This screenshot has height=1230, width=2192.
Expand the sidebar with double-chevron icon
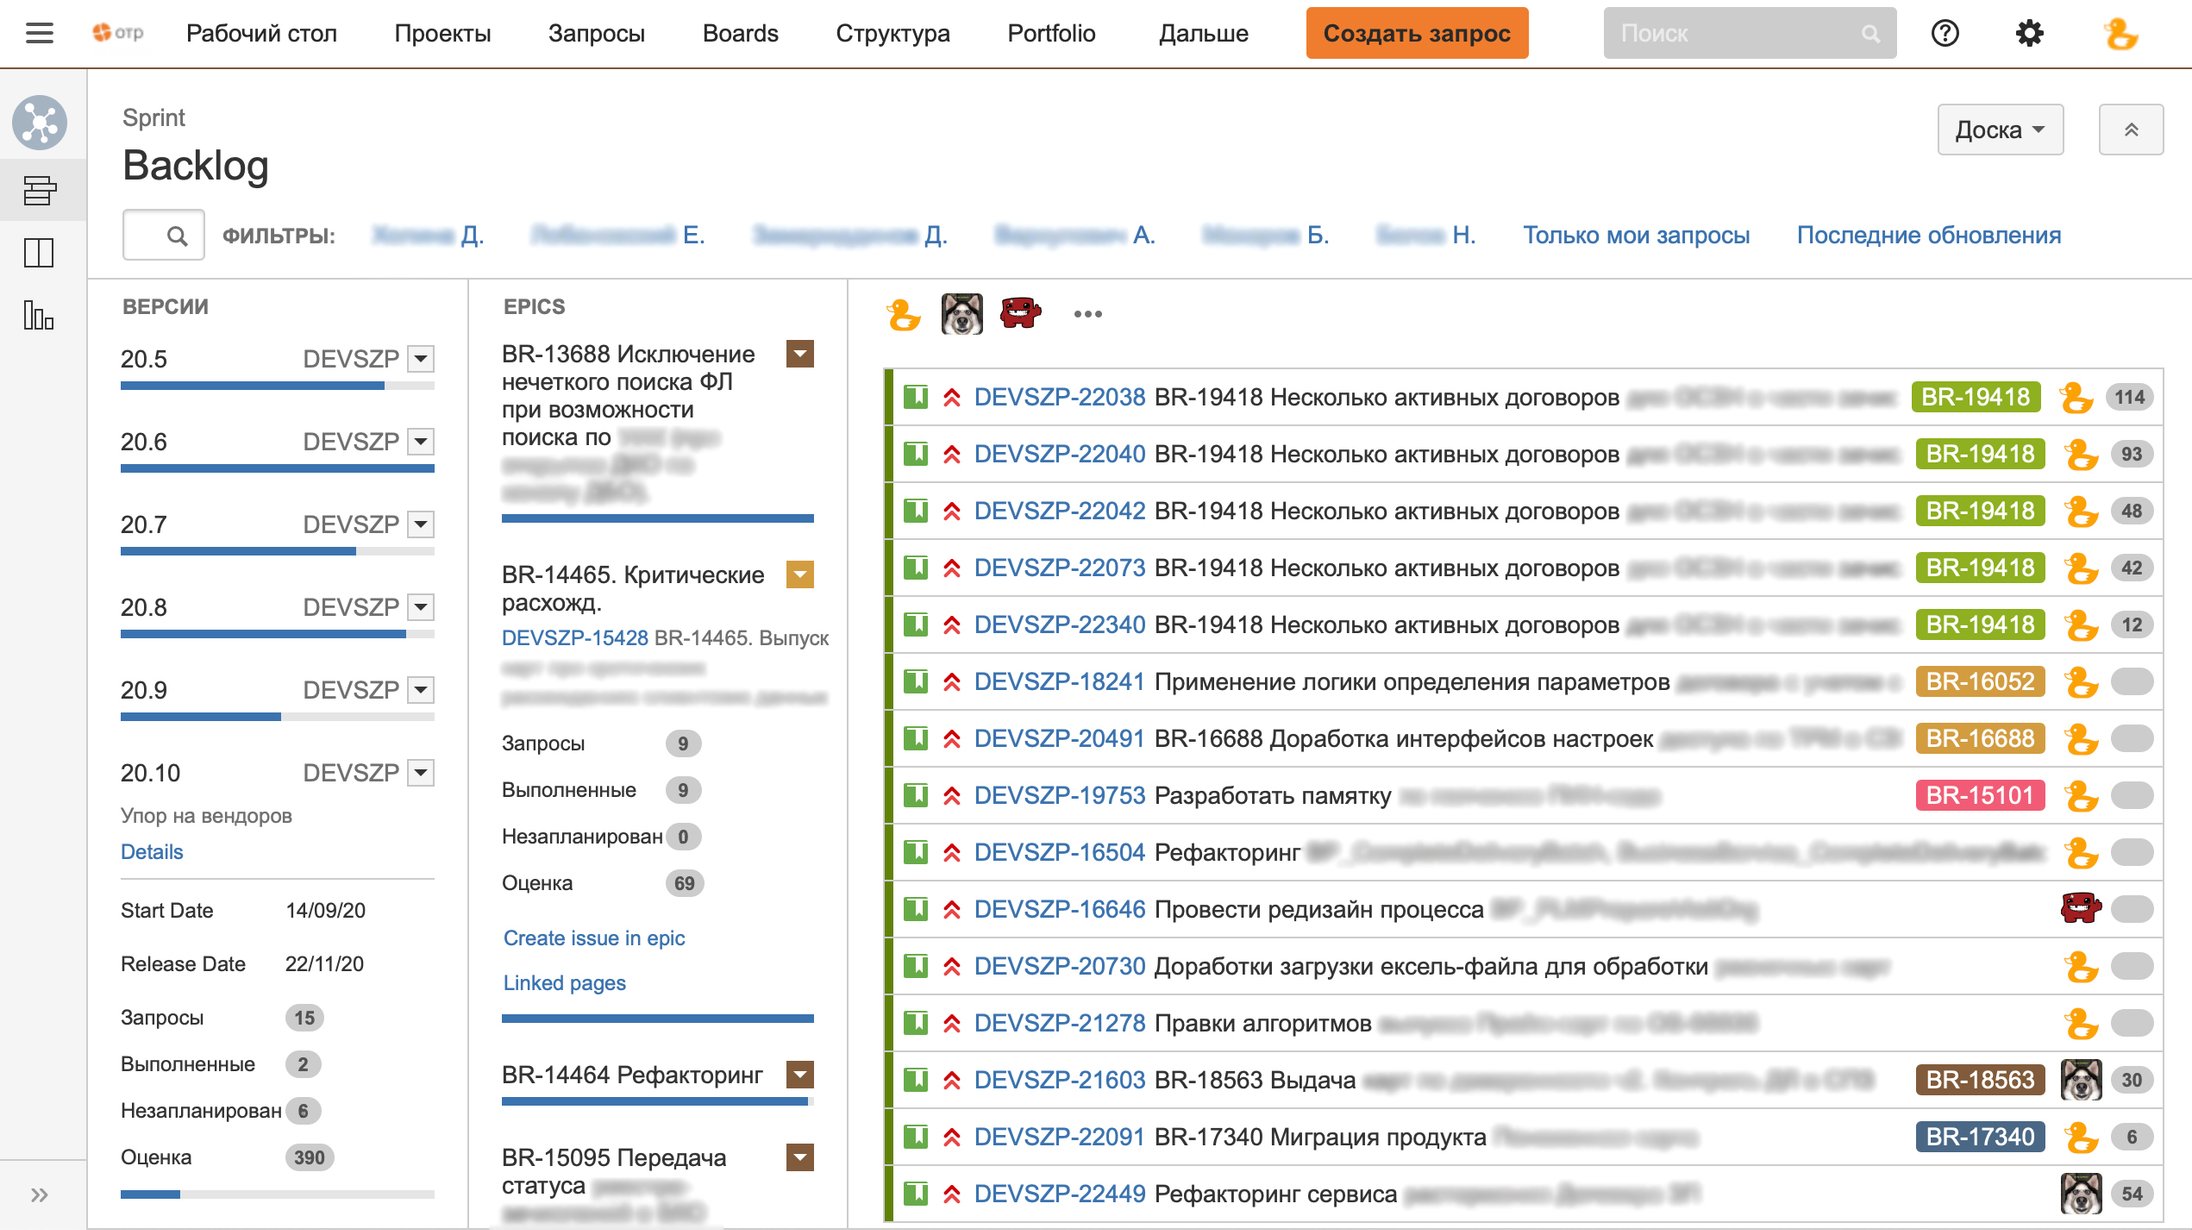39,1194
